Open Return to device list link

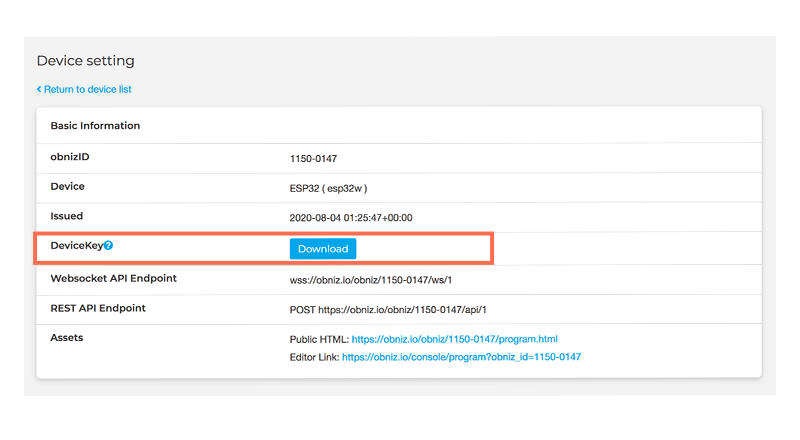tap(84, 89)
